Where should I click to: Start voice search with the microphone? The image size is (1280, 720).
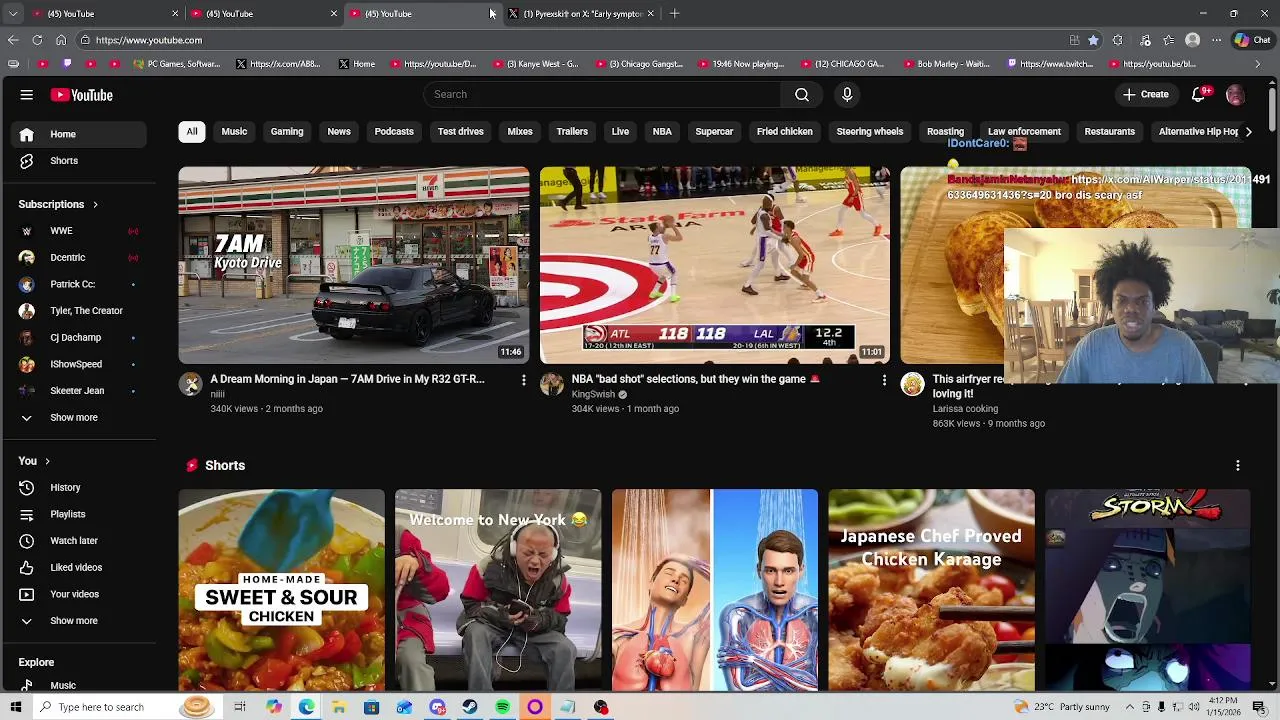(847, 94)
